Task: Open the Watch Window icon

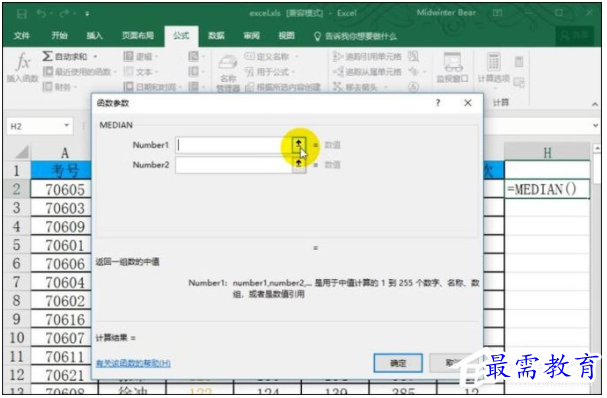Action: pos(452,67)
